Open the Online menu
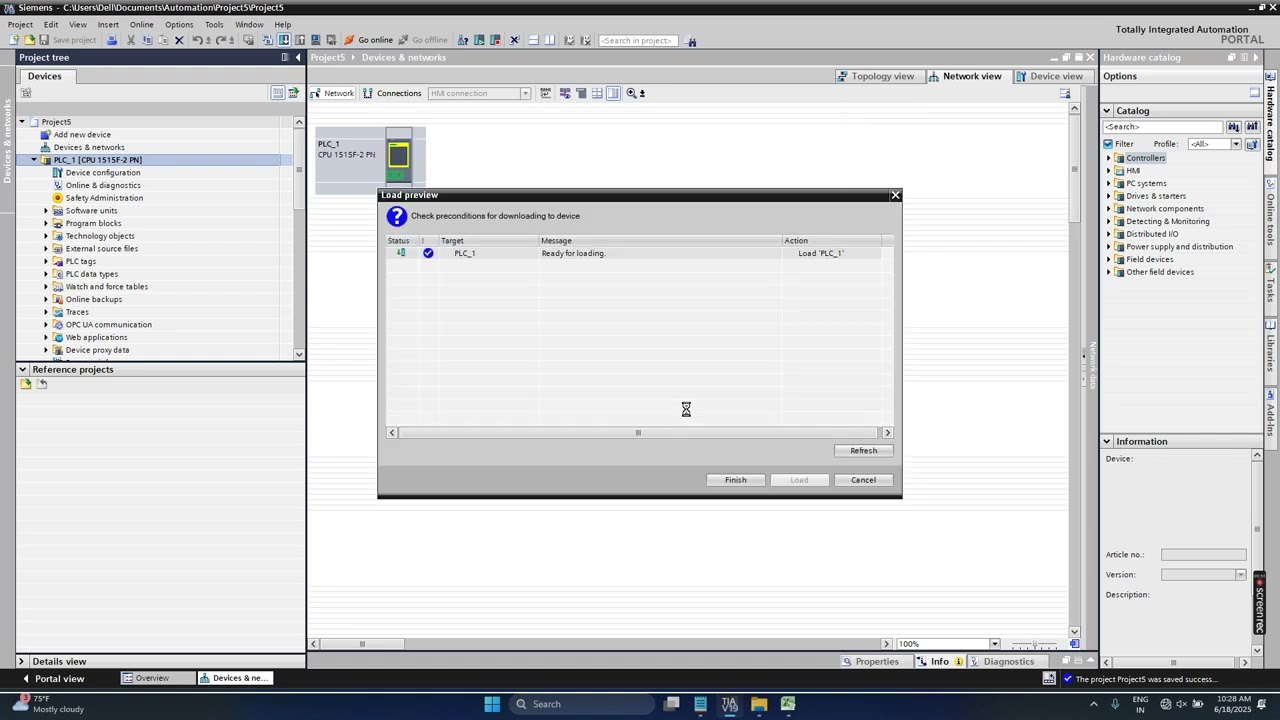The width and height of the screenshot is (1280, 720). point(141,24)
